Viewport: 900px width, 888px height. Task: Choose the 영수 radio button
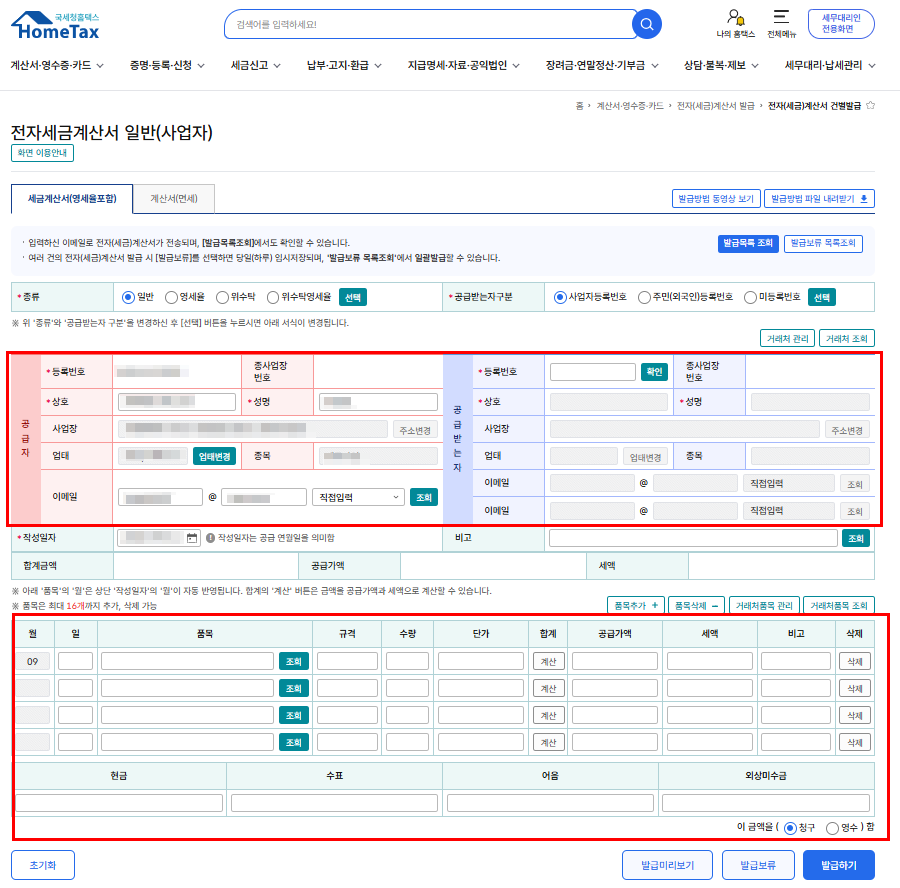[832, 828]
